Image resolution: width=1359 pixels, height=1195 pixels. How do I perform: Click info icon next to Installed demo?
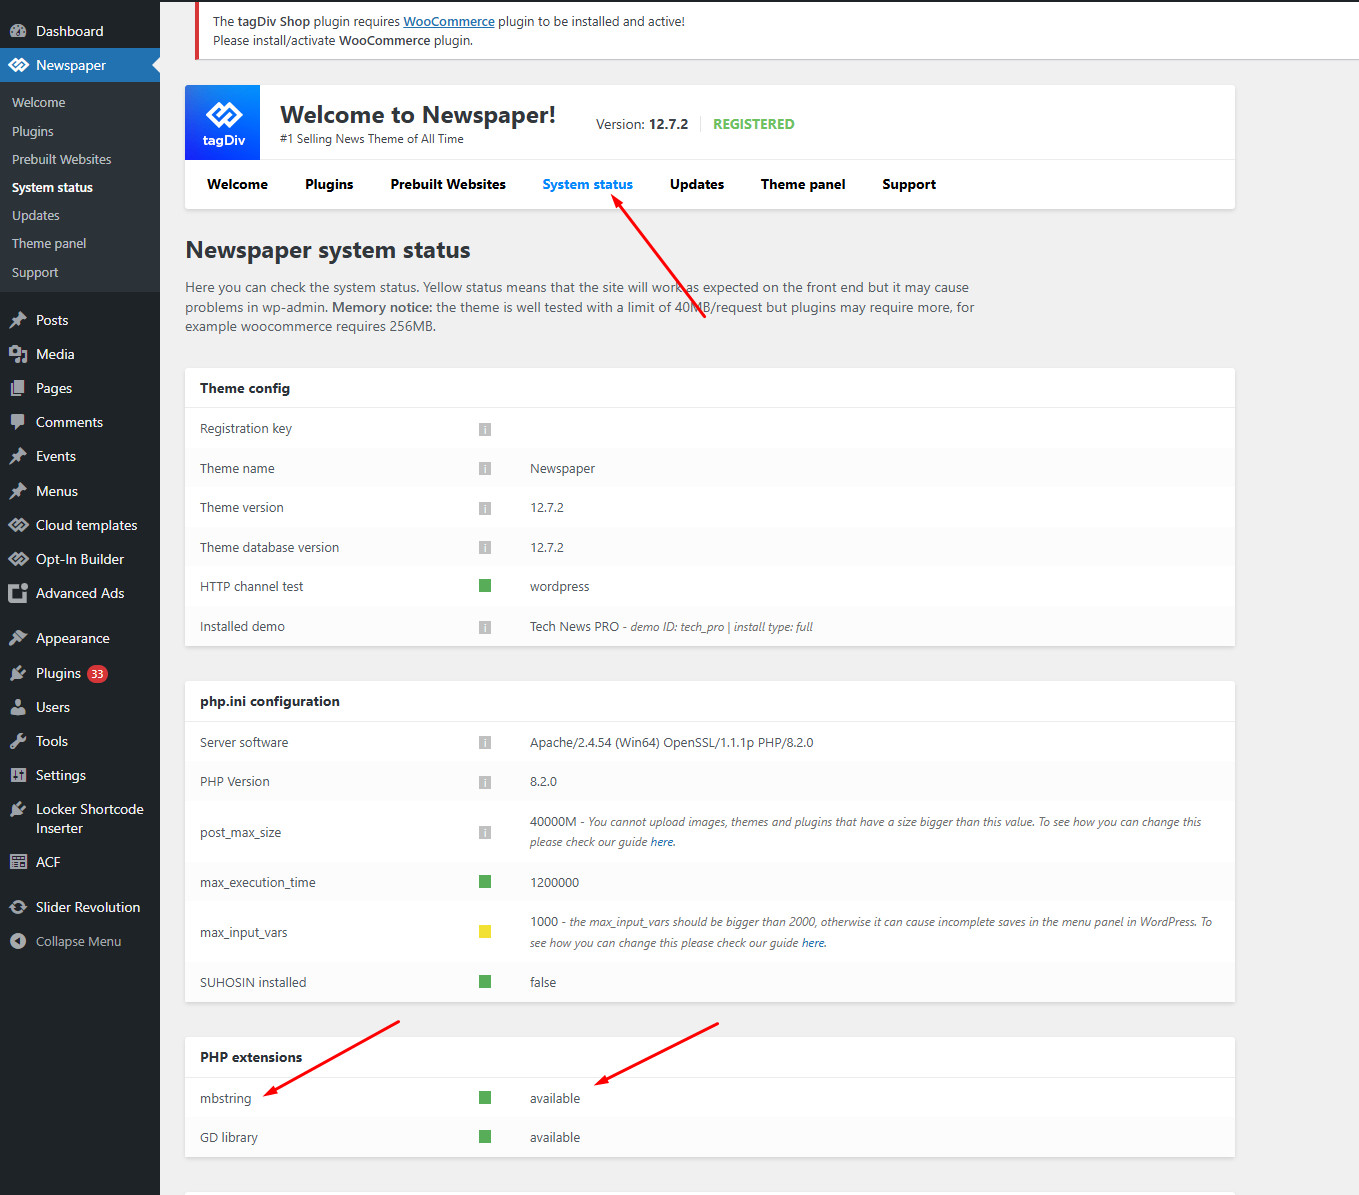(x=485, y=627)
